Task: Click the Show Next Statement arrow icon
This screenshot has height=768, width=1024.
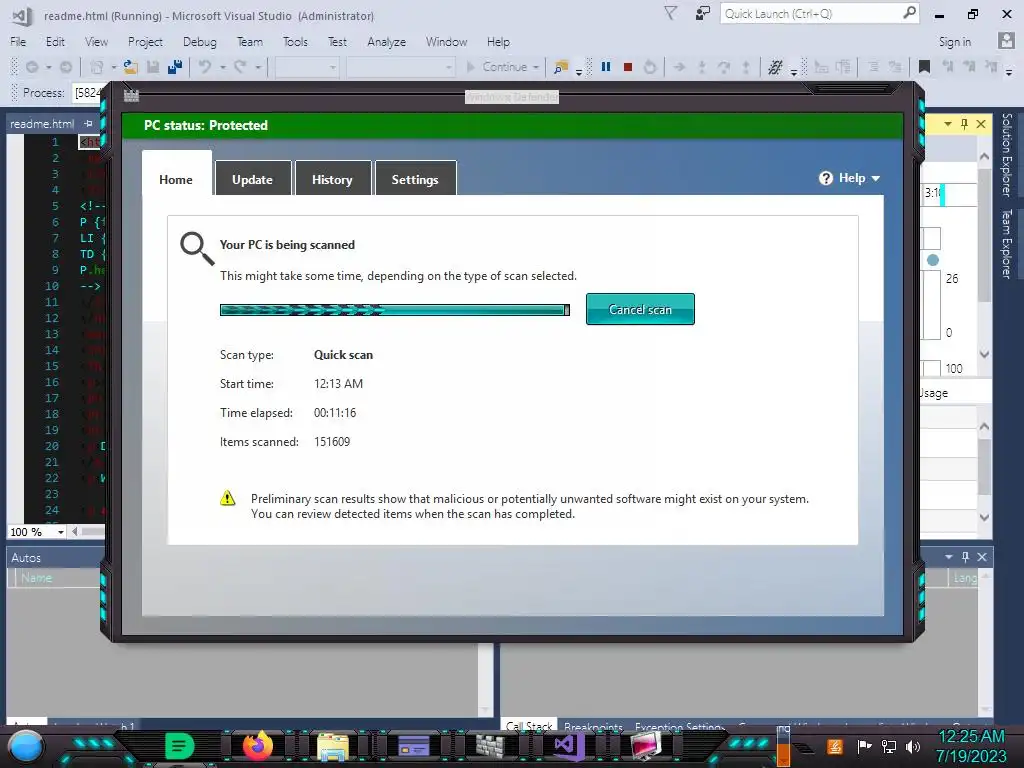Action: coord(679,67)
